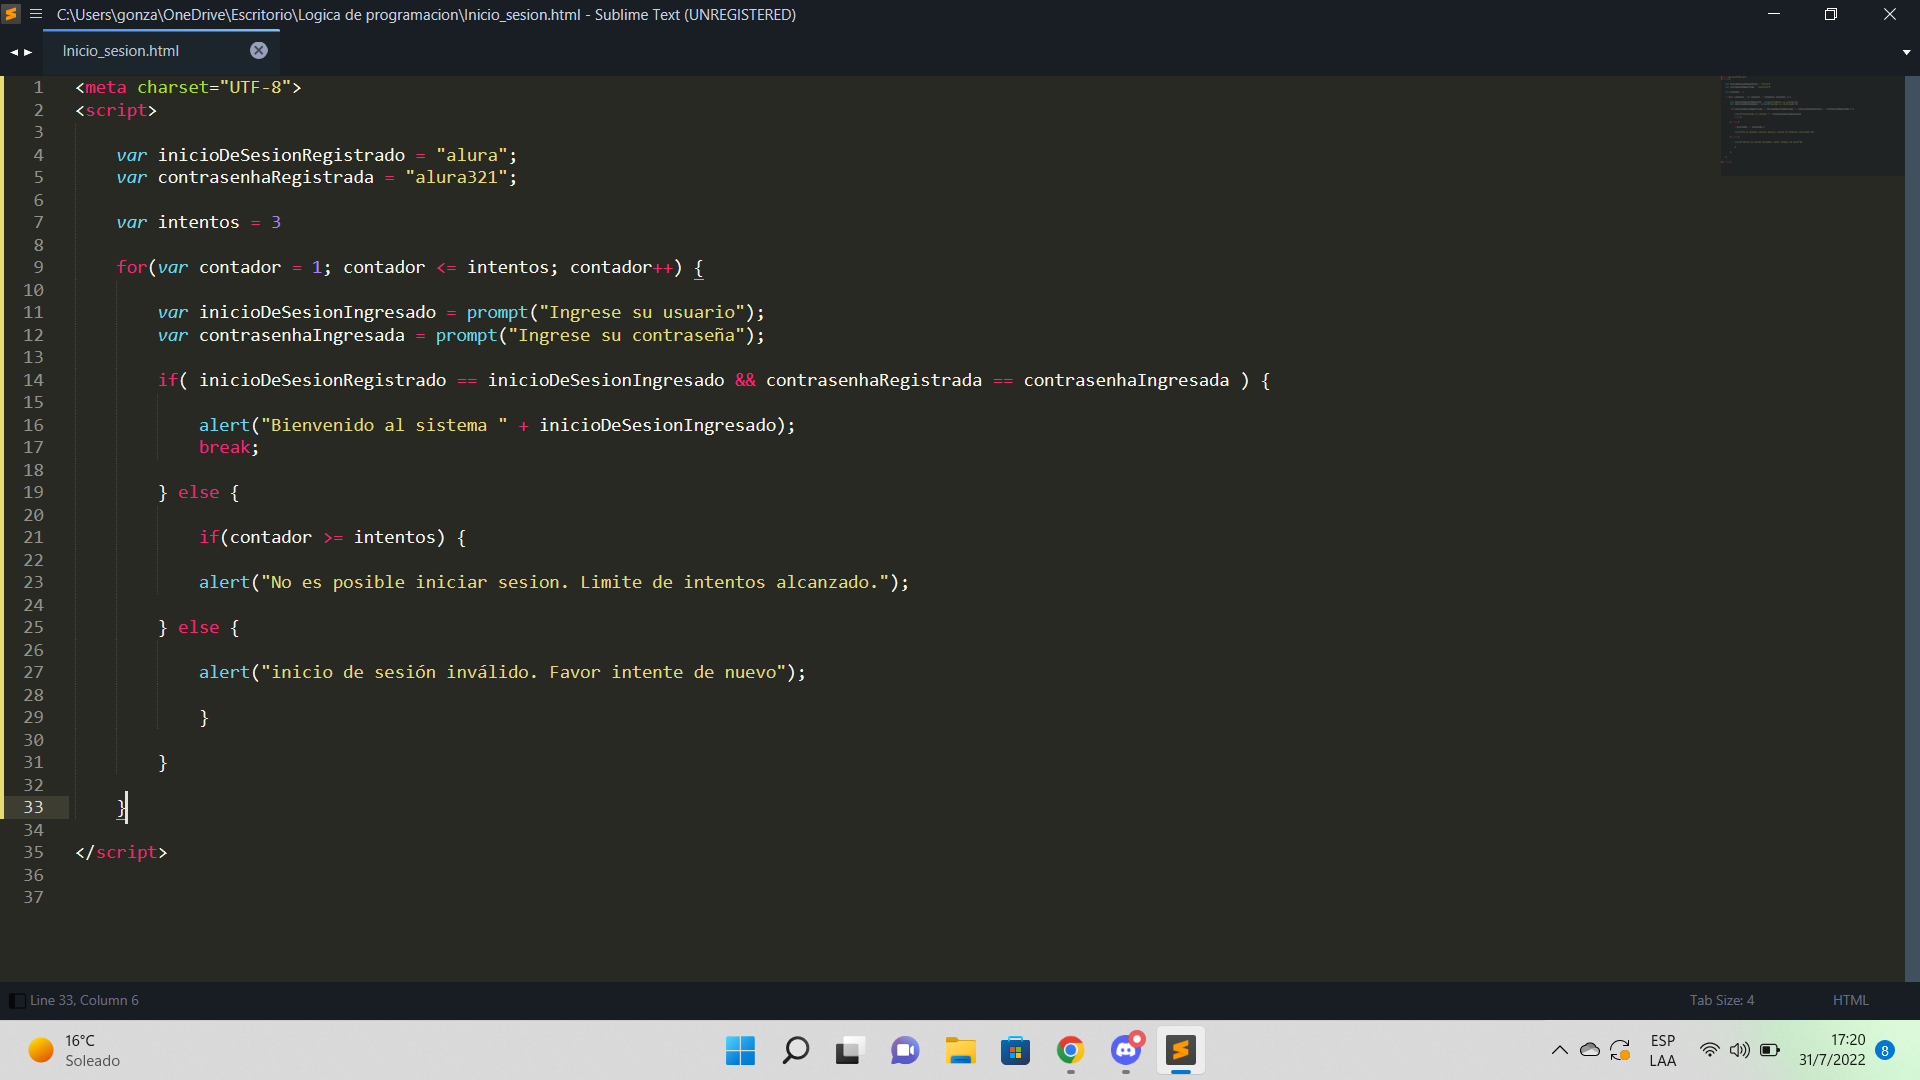The image size is (1920, 1080).
Task: Click line number 9 in gutter
Action: [38, 267]
